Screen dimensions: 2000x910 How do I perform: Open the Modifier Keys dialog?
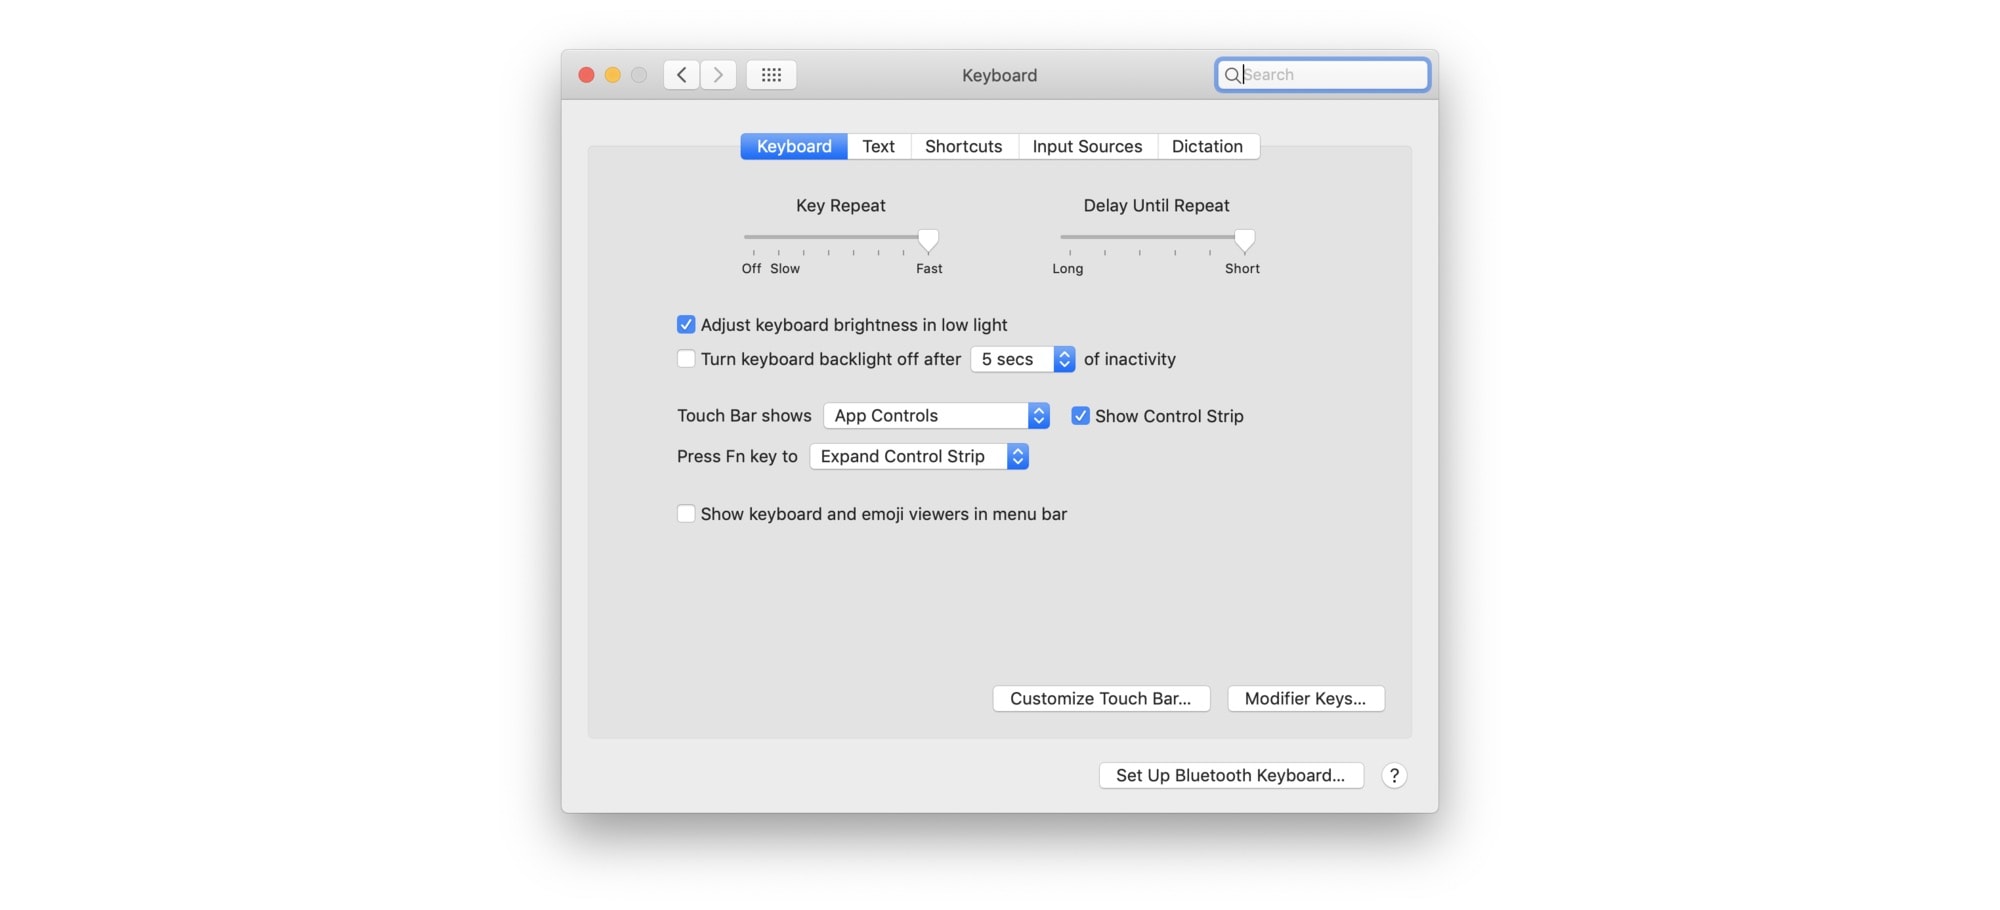1305,698
